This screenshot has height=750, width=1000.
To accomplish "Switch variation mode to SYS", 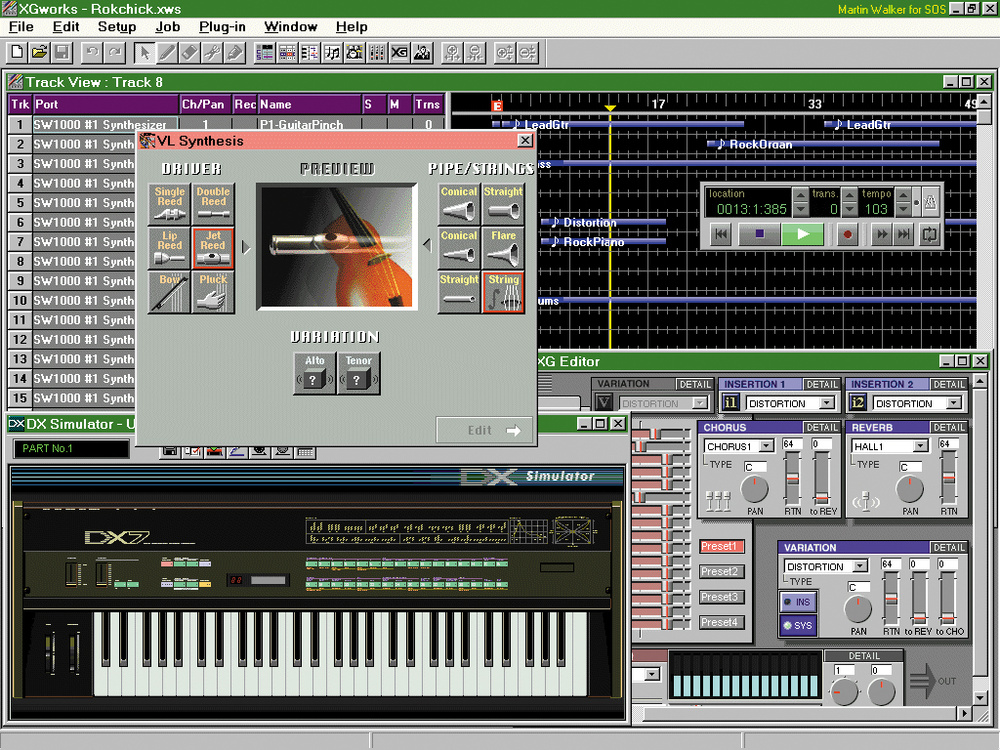I will click(x=797, y=625).
